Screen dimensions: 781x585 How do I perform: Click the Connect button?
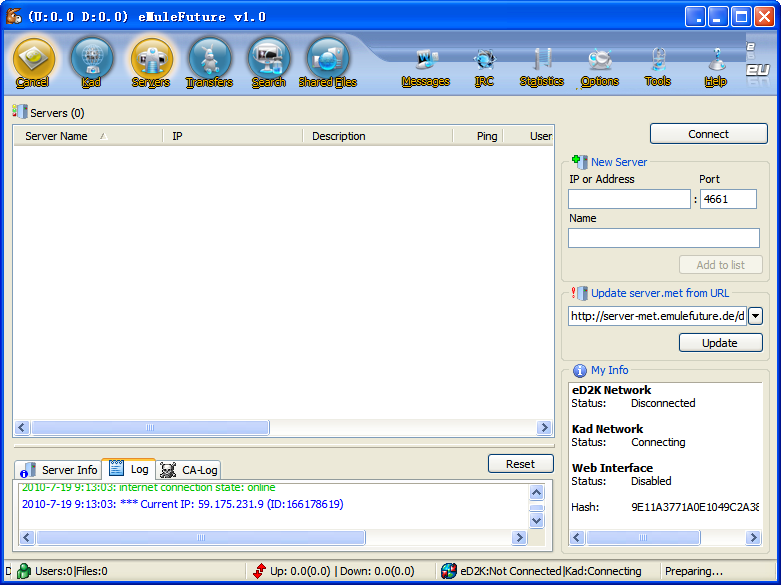pos(708,134)
